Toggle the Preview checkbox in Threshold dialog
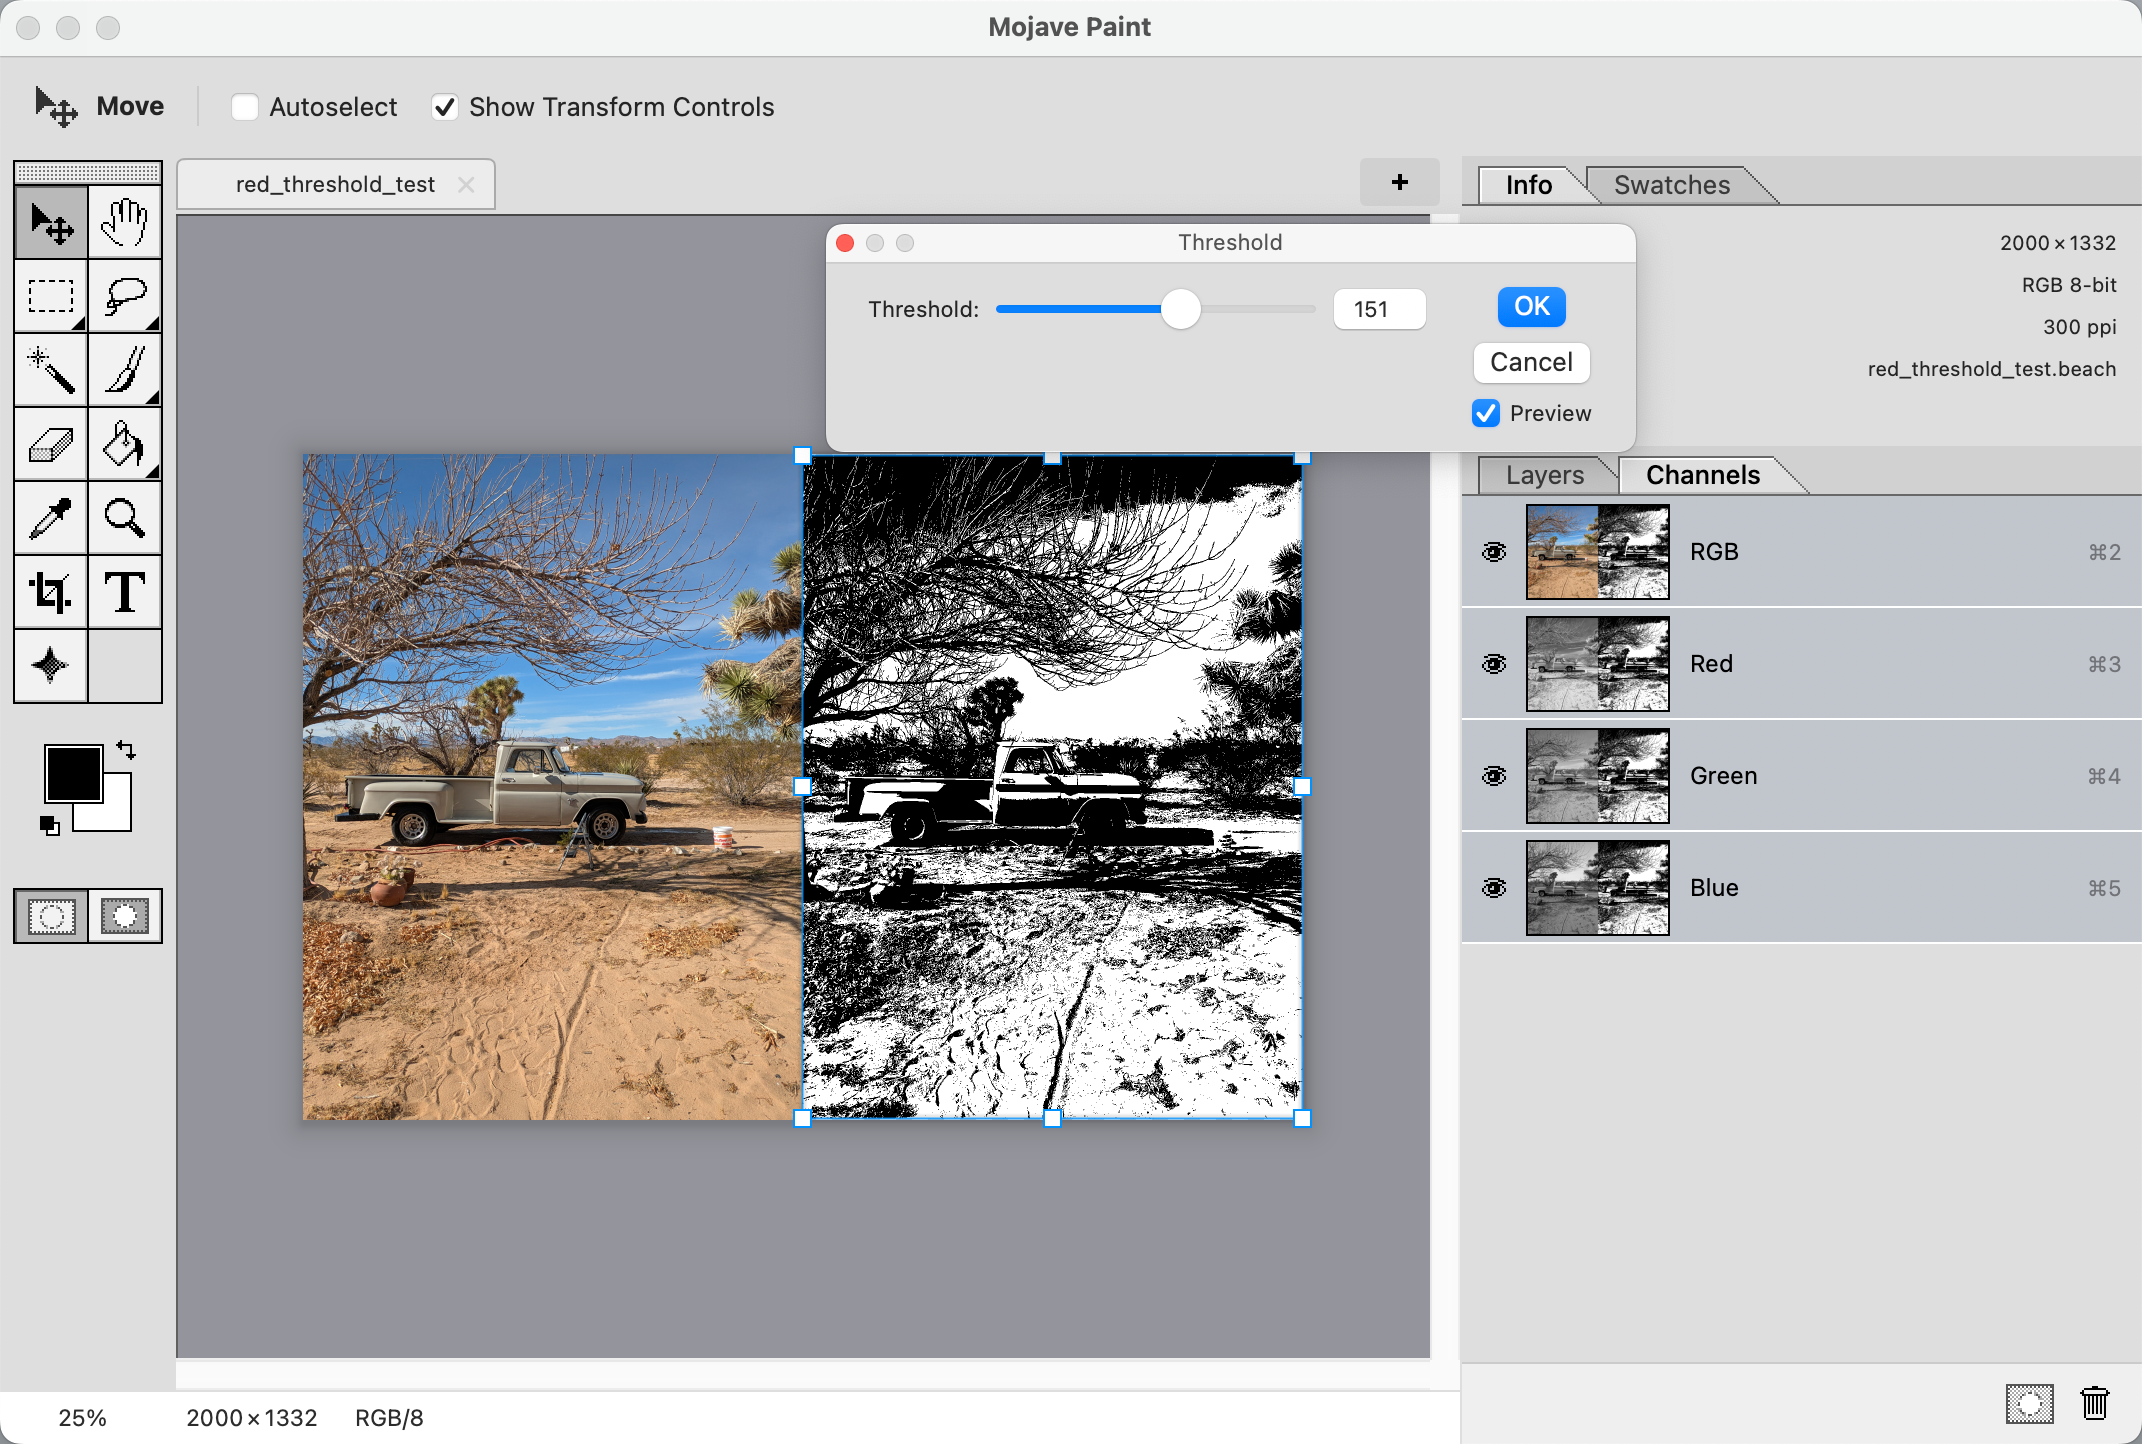The width and height of the screenshot is (2142, 1444). point(1486,413)
